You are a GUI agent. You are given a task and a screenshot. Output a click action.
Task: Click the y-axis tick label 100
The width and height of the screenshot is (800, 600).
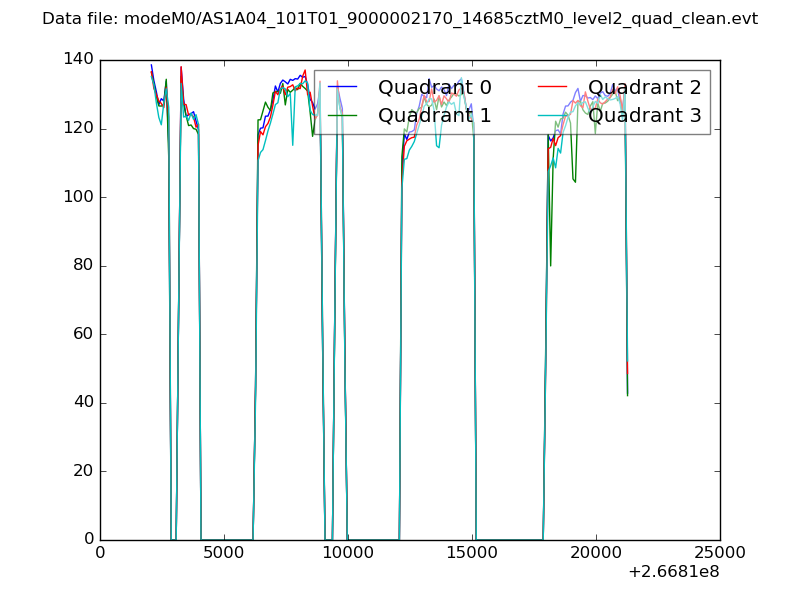point(77,197)
